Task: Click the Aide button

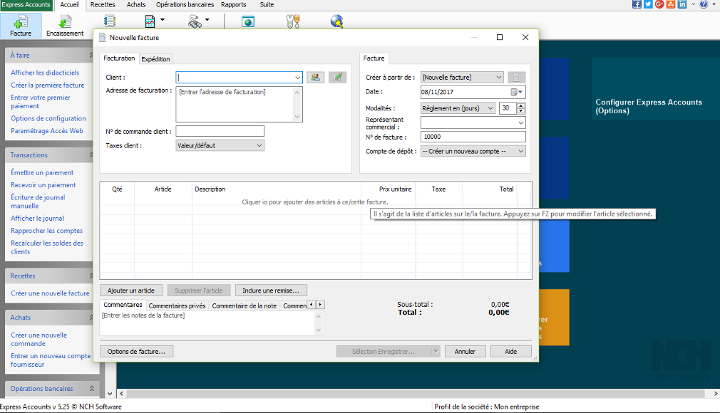Action: pyautogui.click(x=511, y=351)
